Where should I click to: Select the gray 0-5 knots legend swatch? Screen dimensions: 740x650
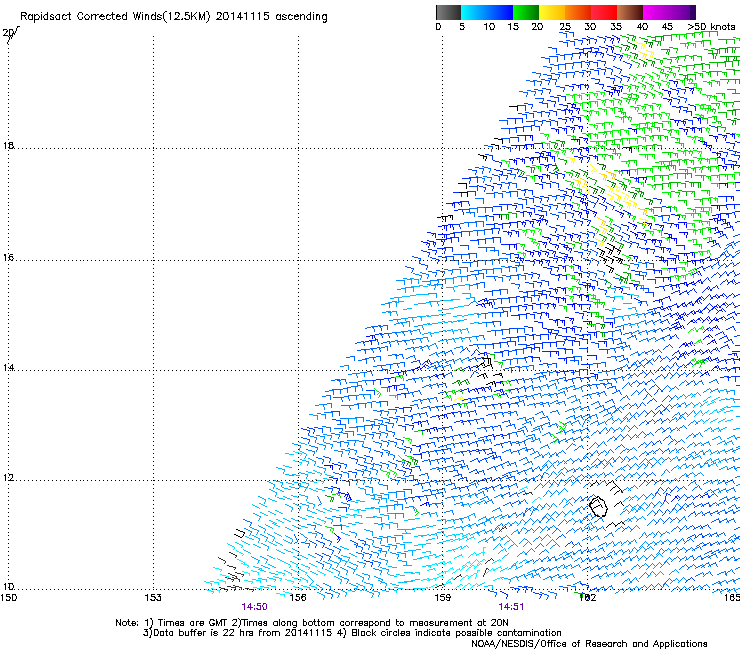click(x=448, y=12)
